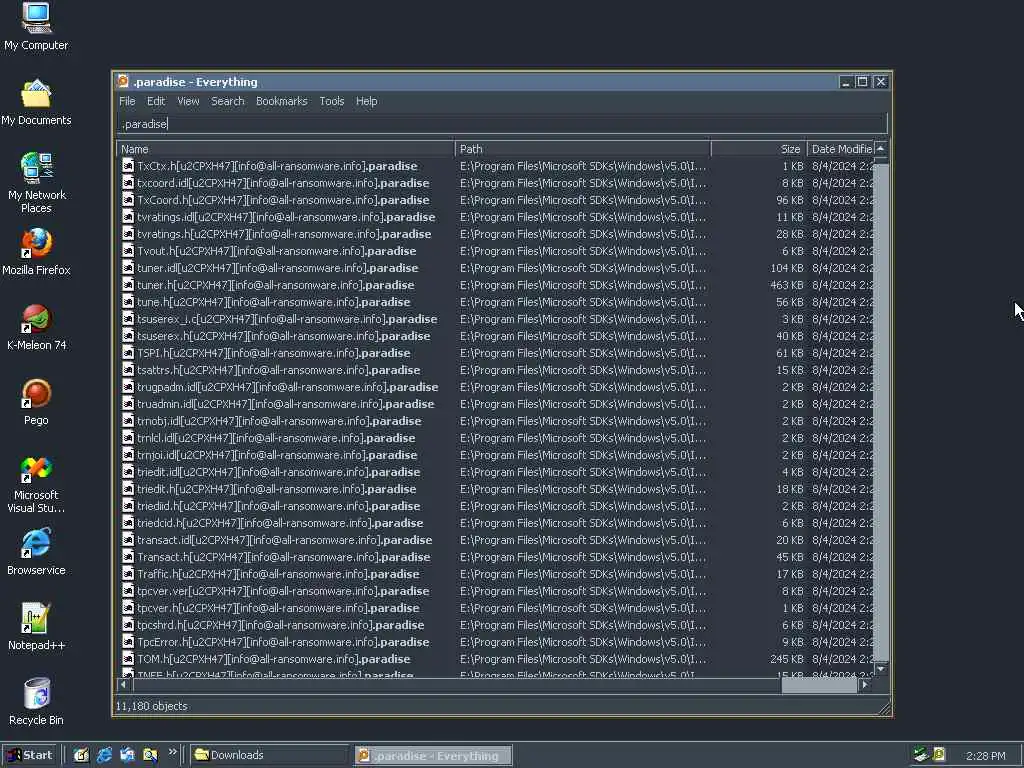Launch Notepad++ desktop shortcut
Viewport: 1024px width, 768px height.
pos(37,627)
